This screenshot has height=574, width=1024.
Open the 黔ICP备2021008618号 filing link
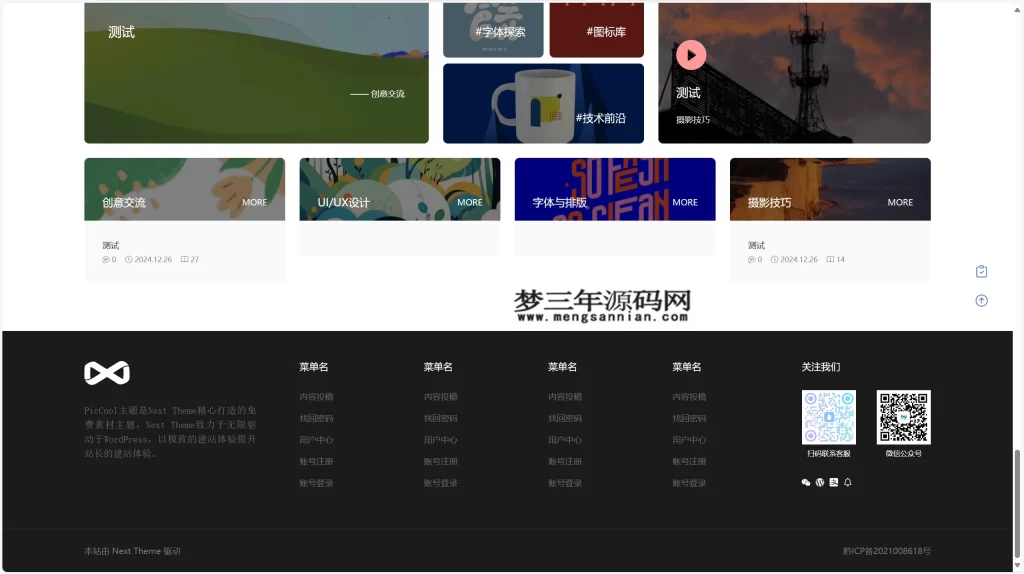tap(887, 551)
